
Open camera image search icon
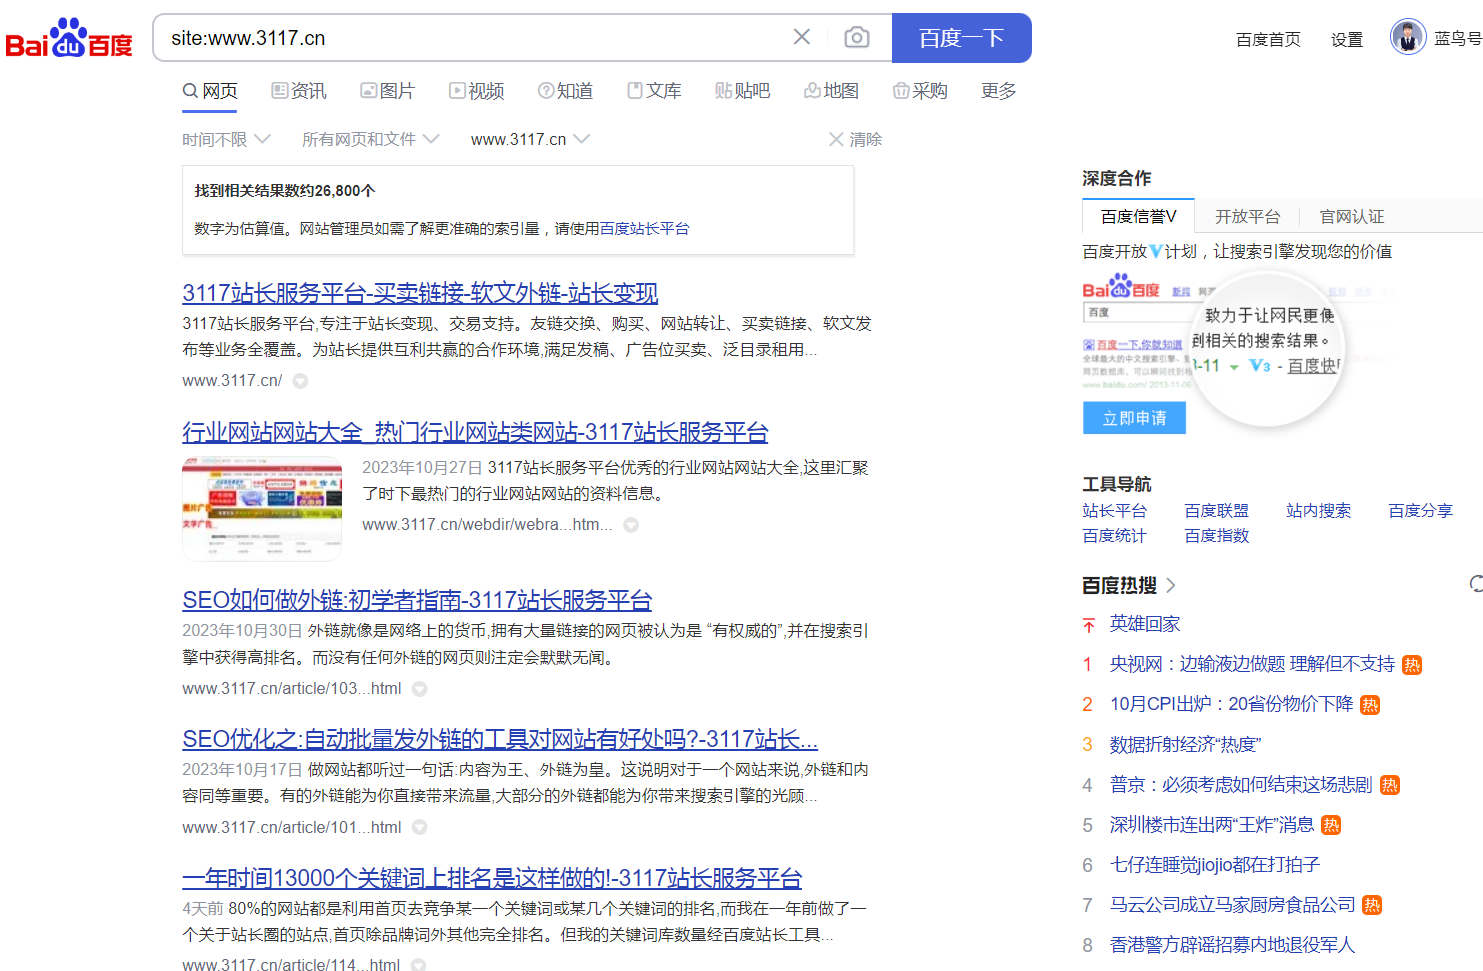856,37
